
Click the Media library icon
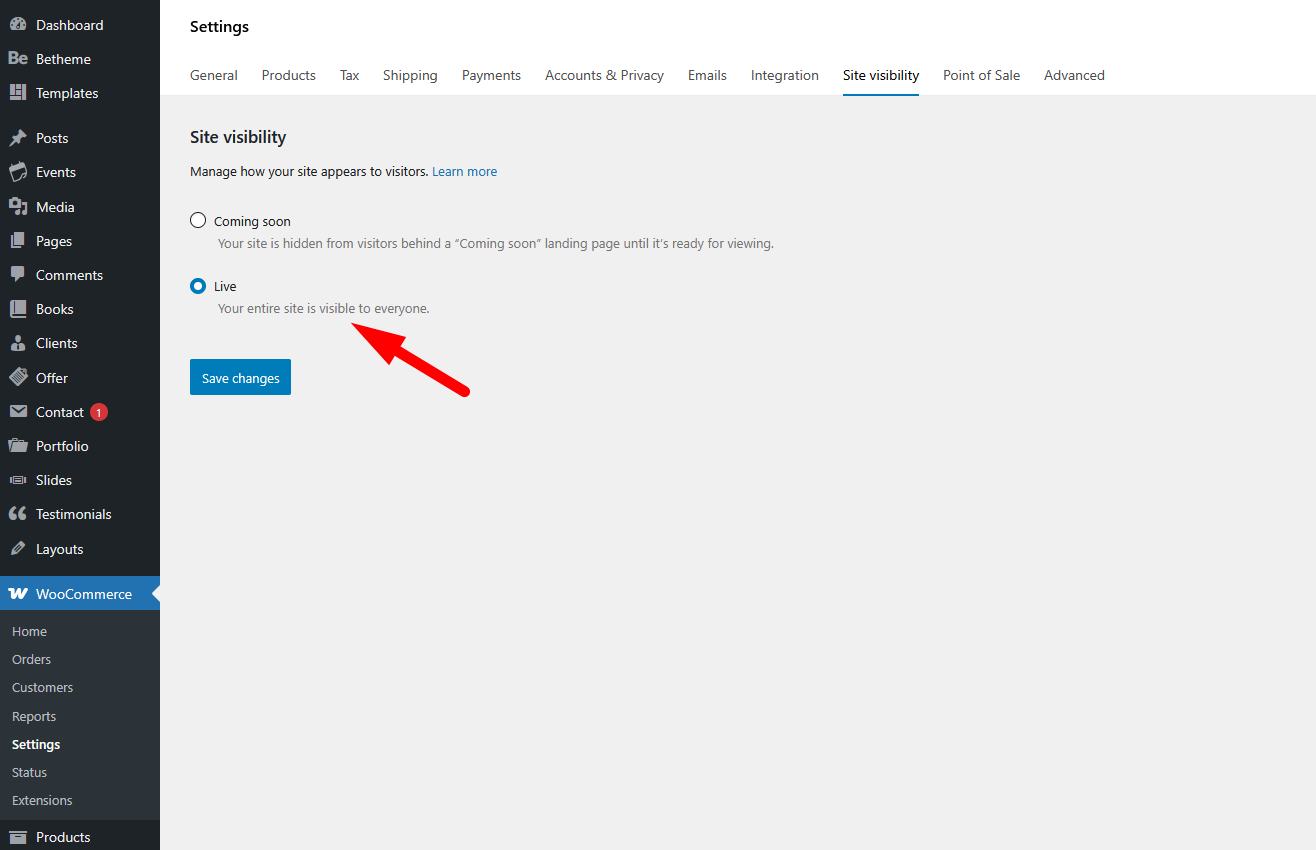[x=18, y=207]
